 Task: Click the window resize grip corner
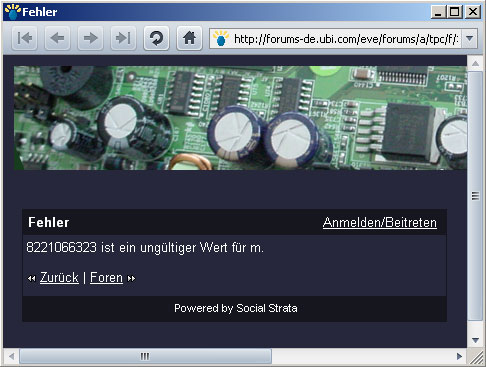click(476, 357)
